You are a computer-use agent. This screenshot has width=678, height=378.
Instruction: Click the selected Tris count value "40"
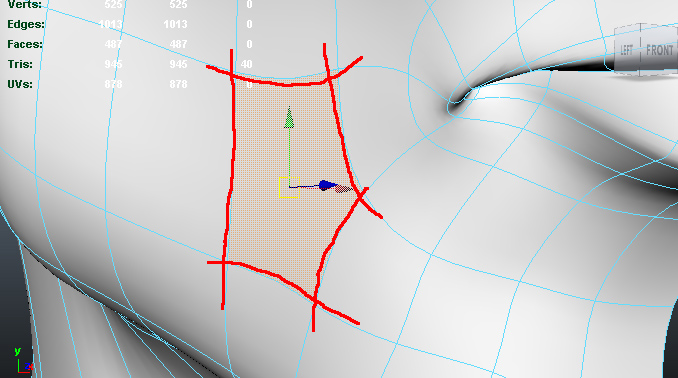click(246, 64)
